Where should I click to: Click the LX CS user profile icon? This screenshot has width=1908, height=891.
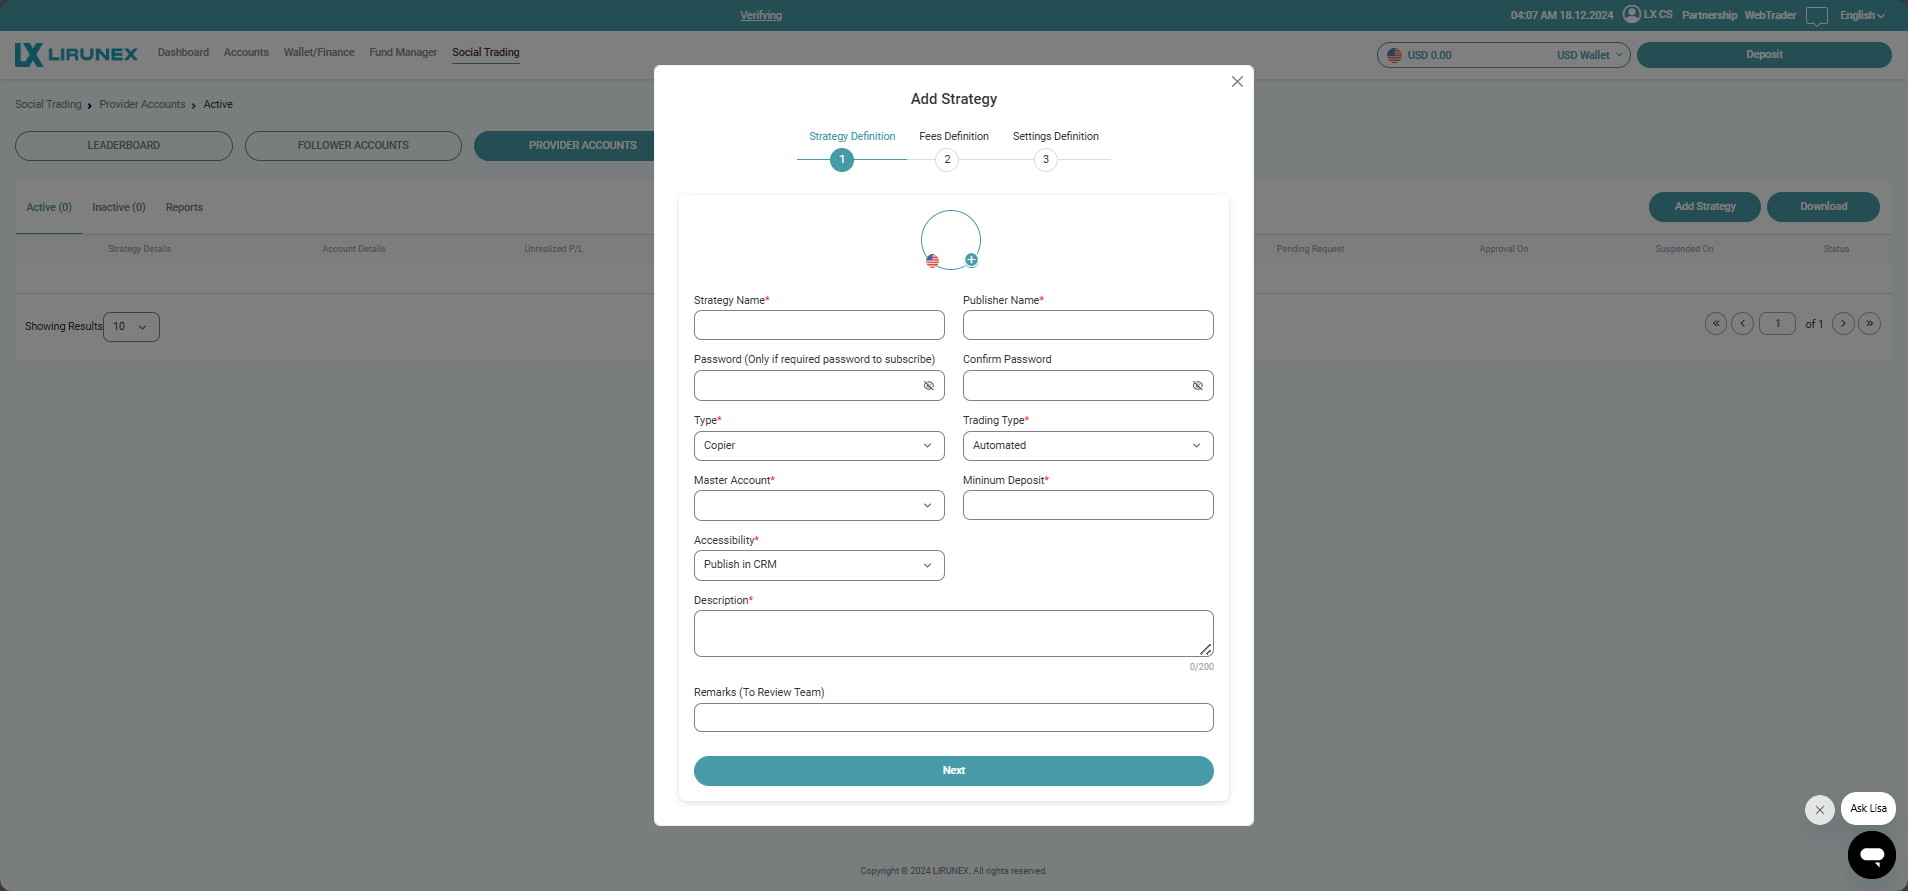(1632, 14)
